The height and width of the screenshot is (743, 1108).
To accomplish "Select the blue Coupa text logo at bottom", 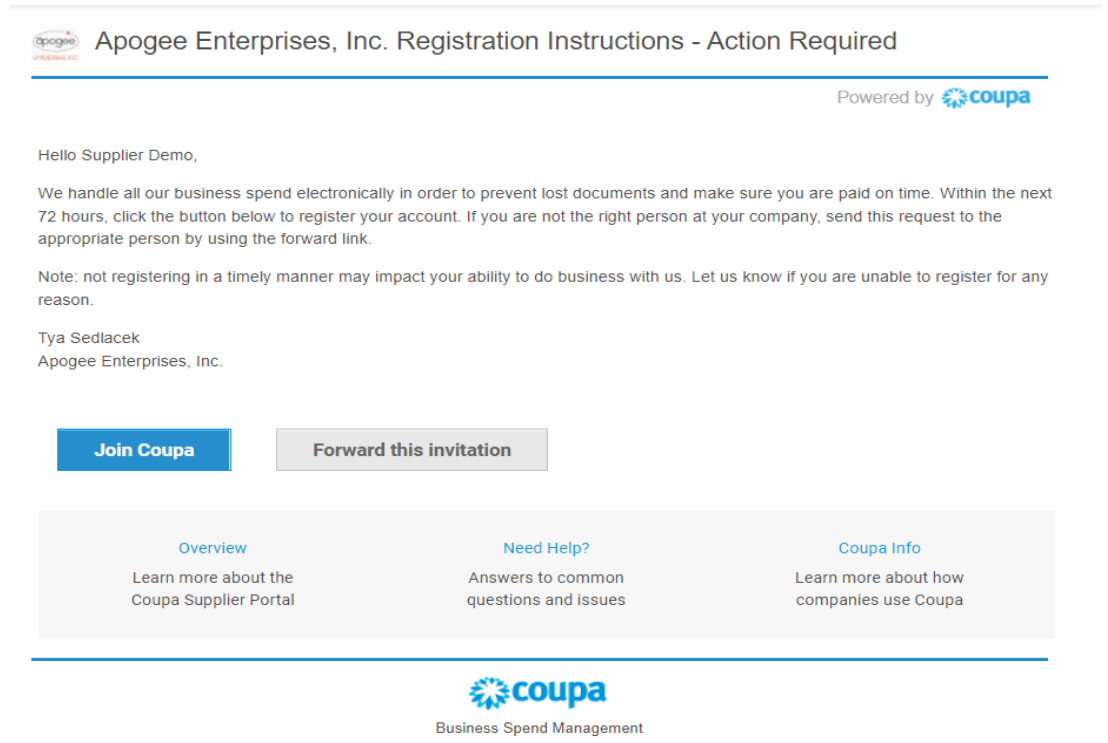I will pyautogui.click(x=558, y=690).
